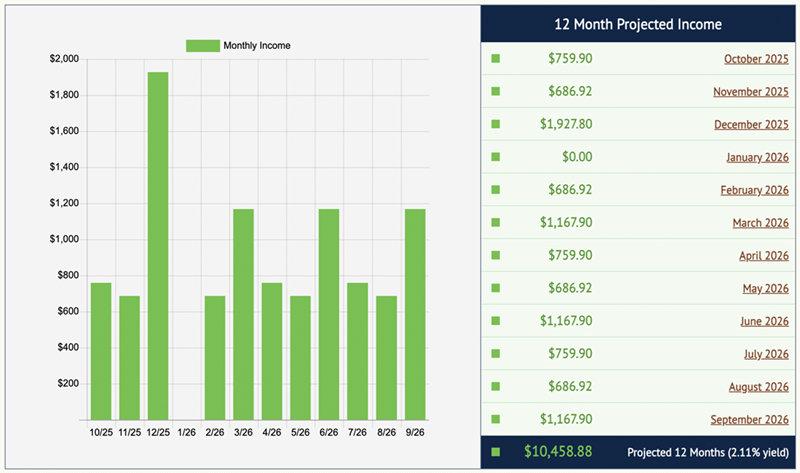Click green square icon in October 2025 row

(495, 59)
